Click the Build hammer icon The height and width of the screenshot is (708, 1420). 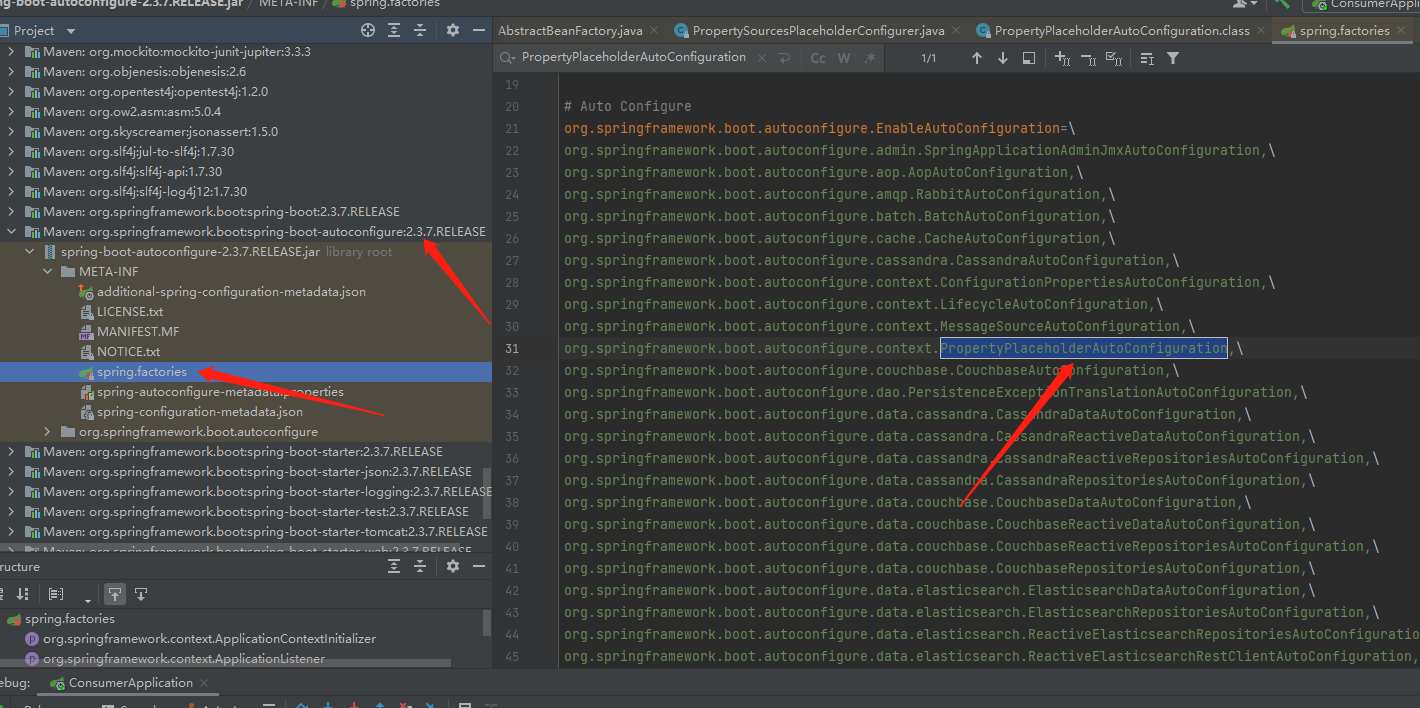[1283, 5]
